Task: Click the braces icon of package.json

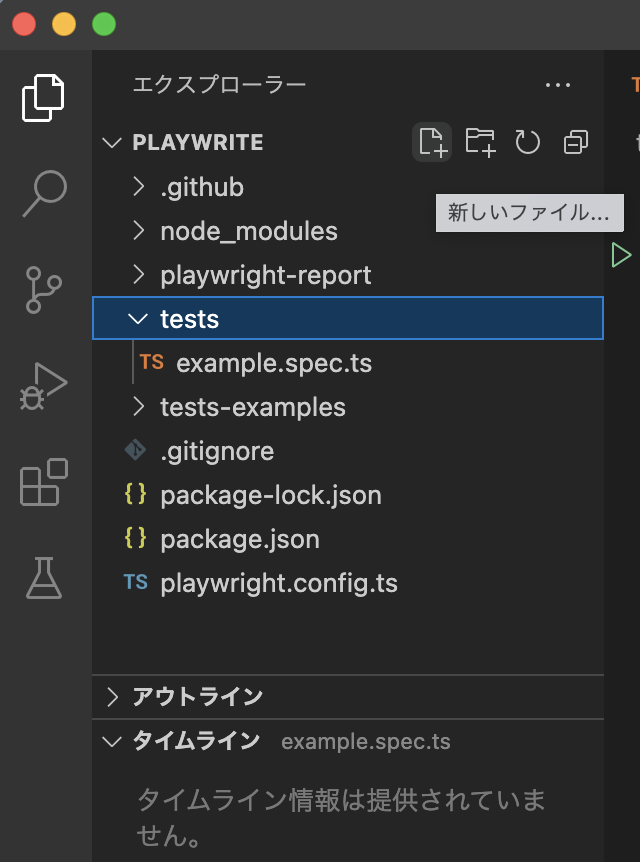Action: click(135, 538)
